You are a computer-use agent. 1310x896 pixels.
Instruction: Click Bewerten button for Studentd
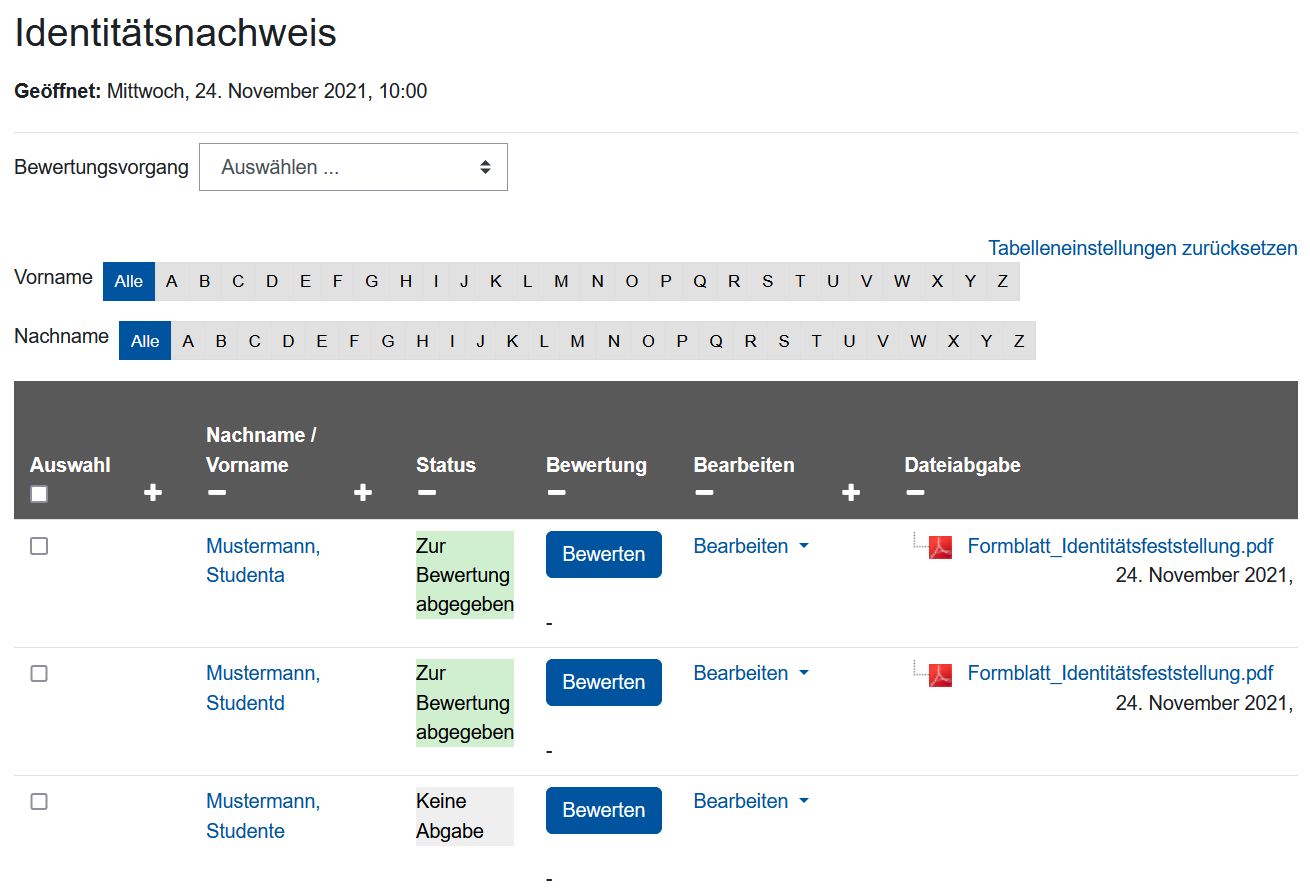click(x=604, y=682)
